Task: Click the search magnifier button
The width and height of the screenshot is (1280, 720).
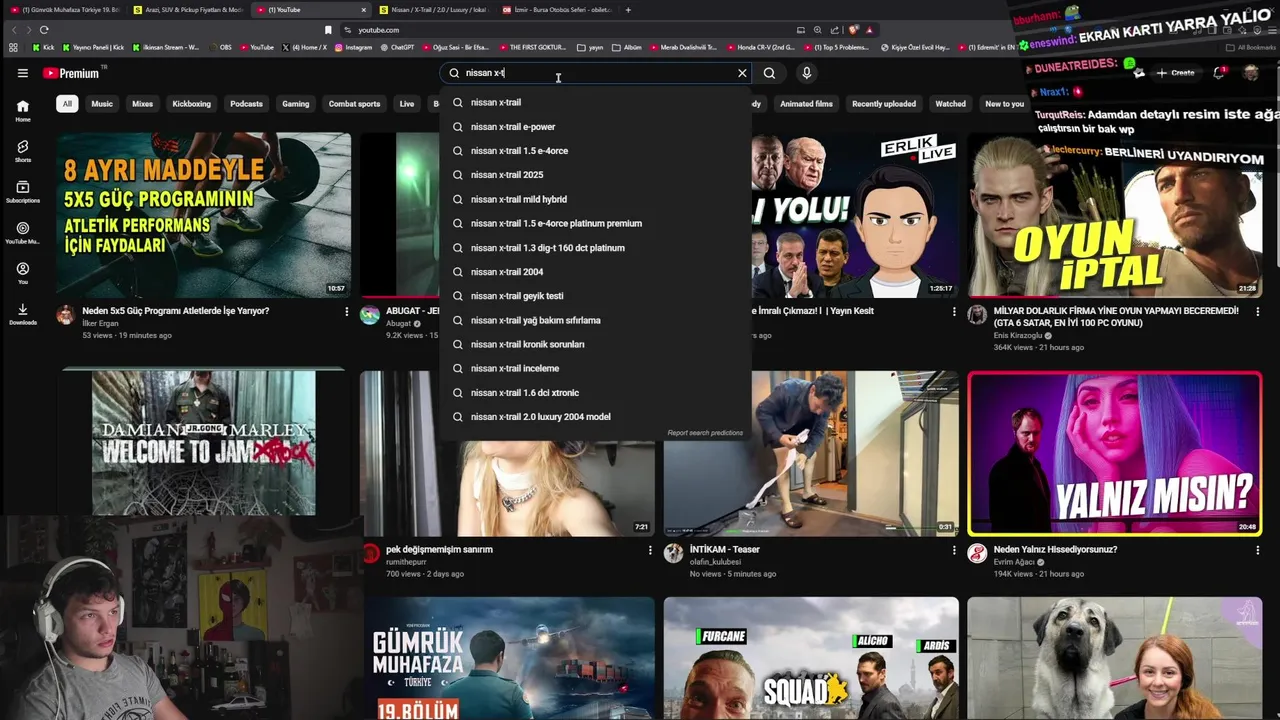Action: [769, 73]
